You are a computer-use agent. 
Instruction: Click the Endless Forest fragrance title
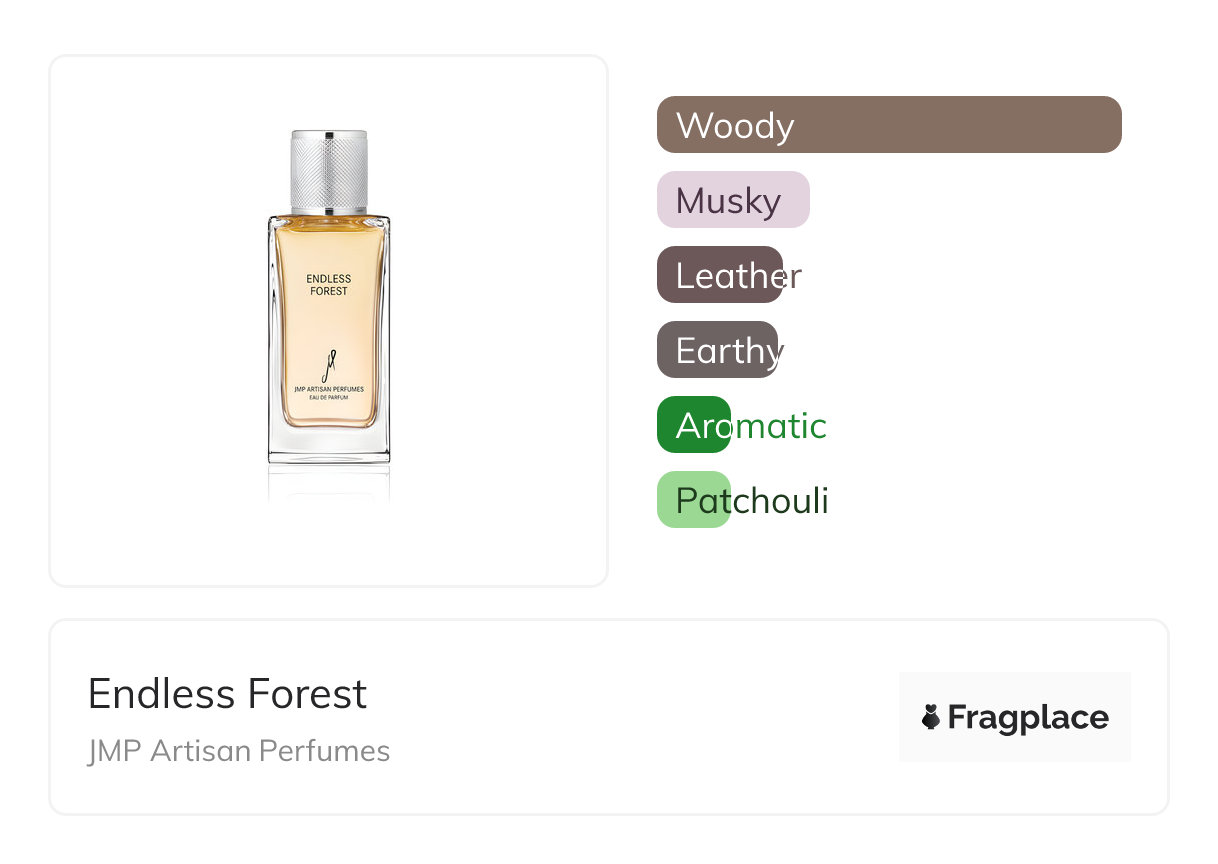click(x=228, y=694)
